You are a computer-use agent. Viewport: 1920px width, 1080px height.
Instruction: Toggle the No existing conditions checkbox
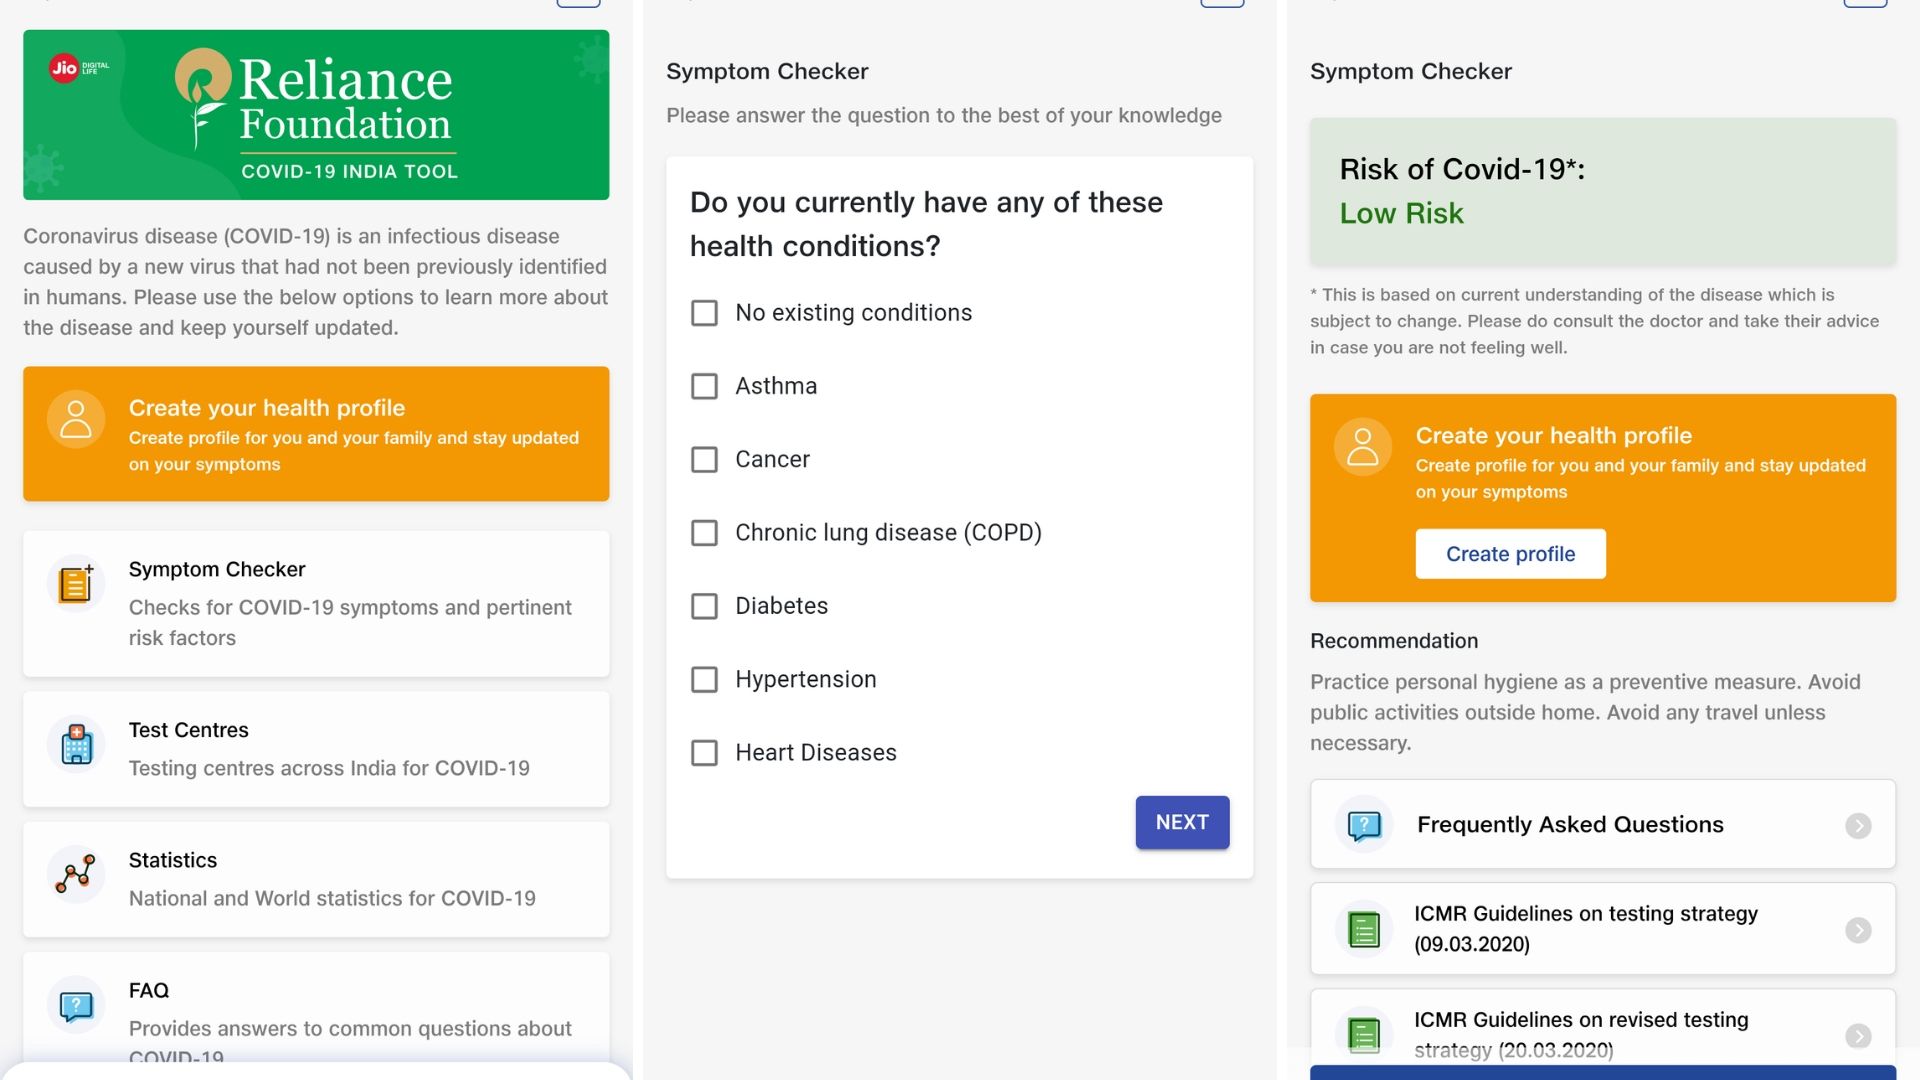tap(703, 313)
